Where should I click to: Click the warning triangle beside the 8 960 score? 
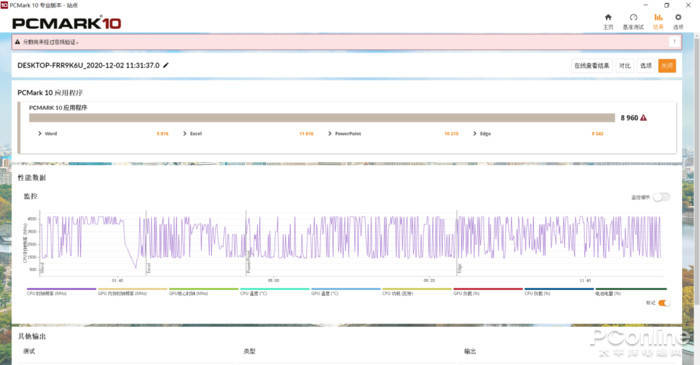(x=643, y=118)
